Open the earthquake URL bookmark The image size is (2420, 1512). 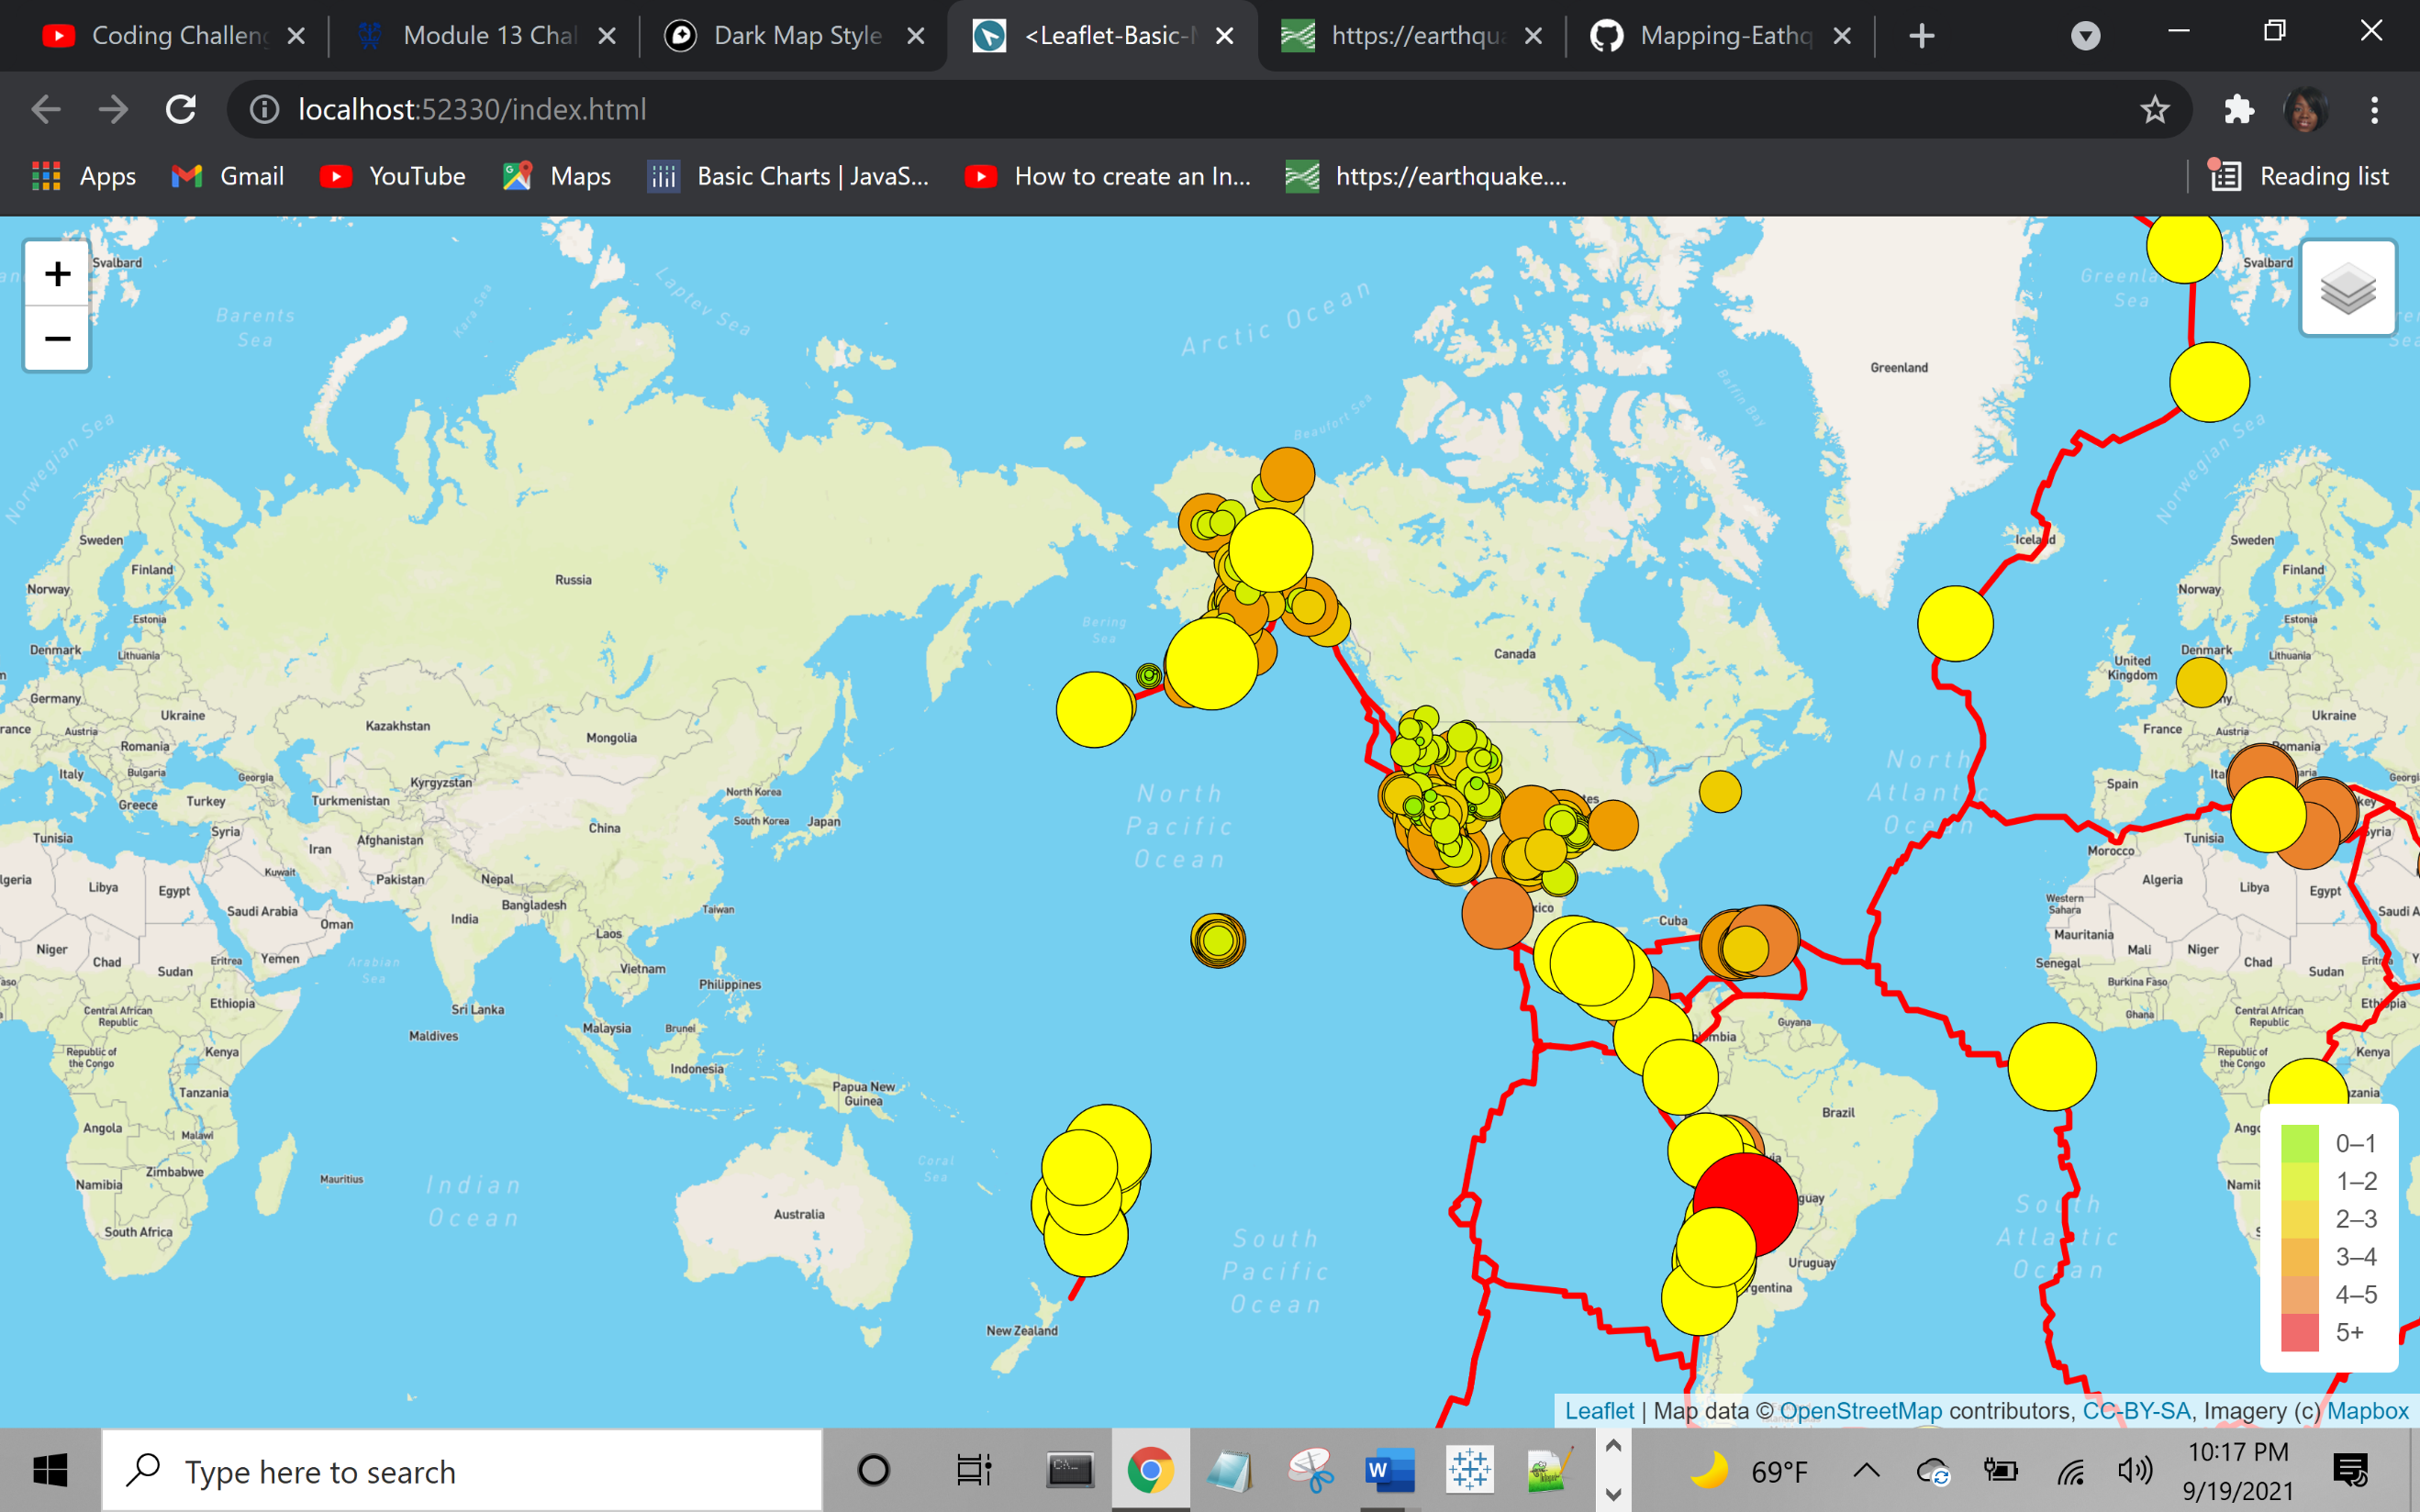(x=1427, y=176)
